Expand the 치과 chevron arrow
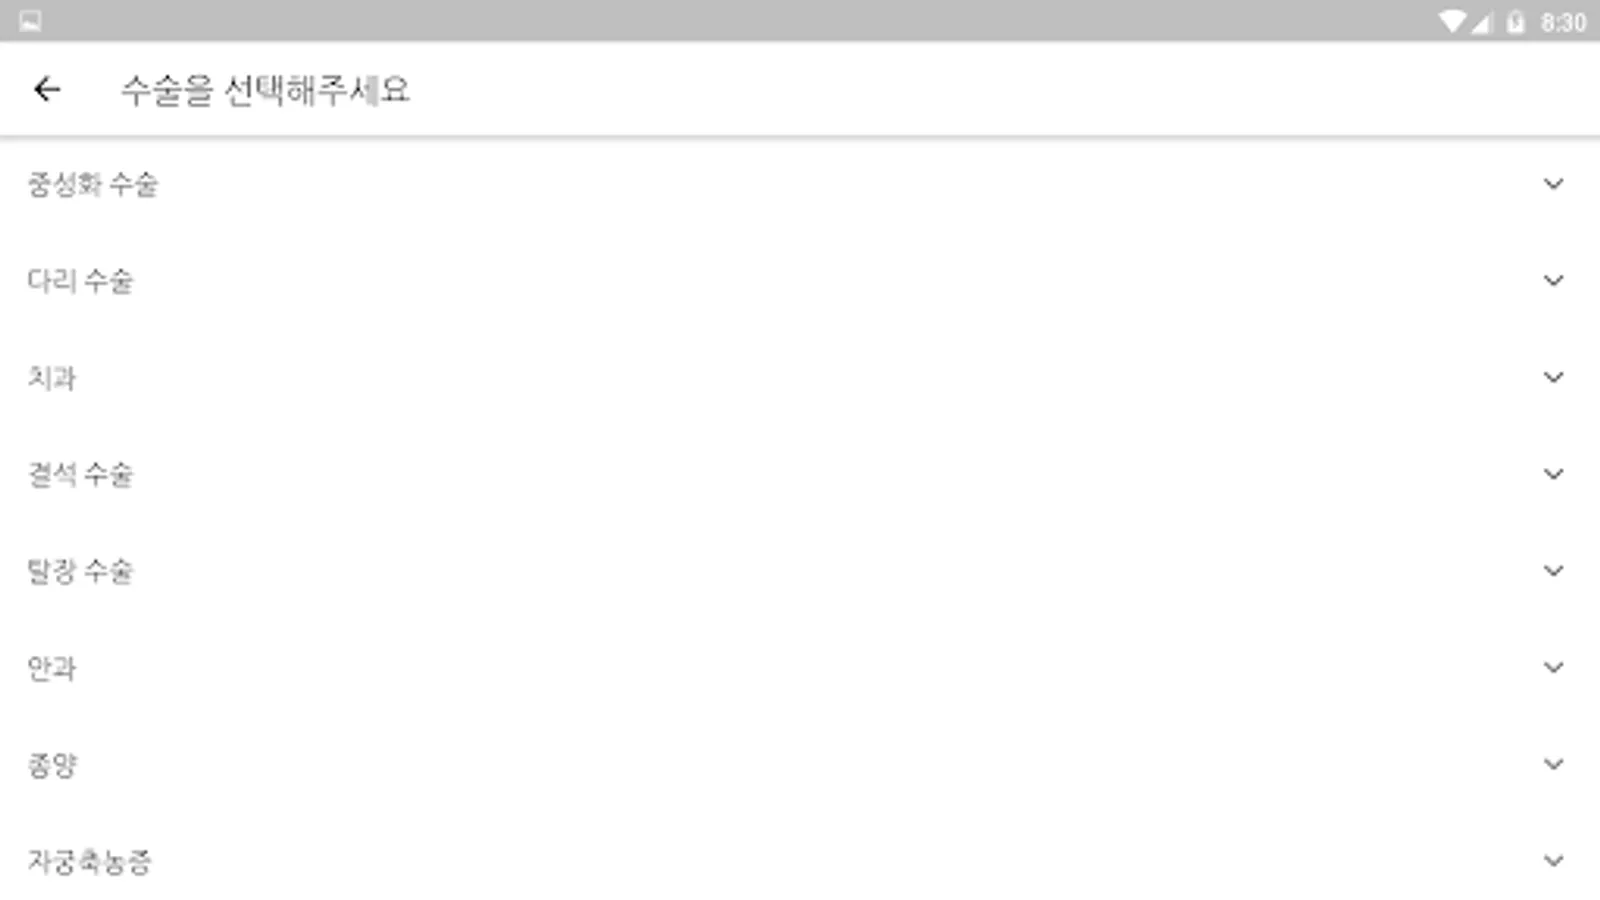The image size is (1600, 900). [1553, 377]
